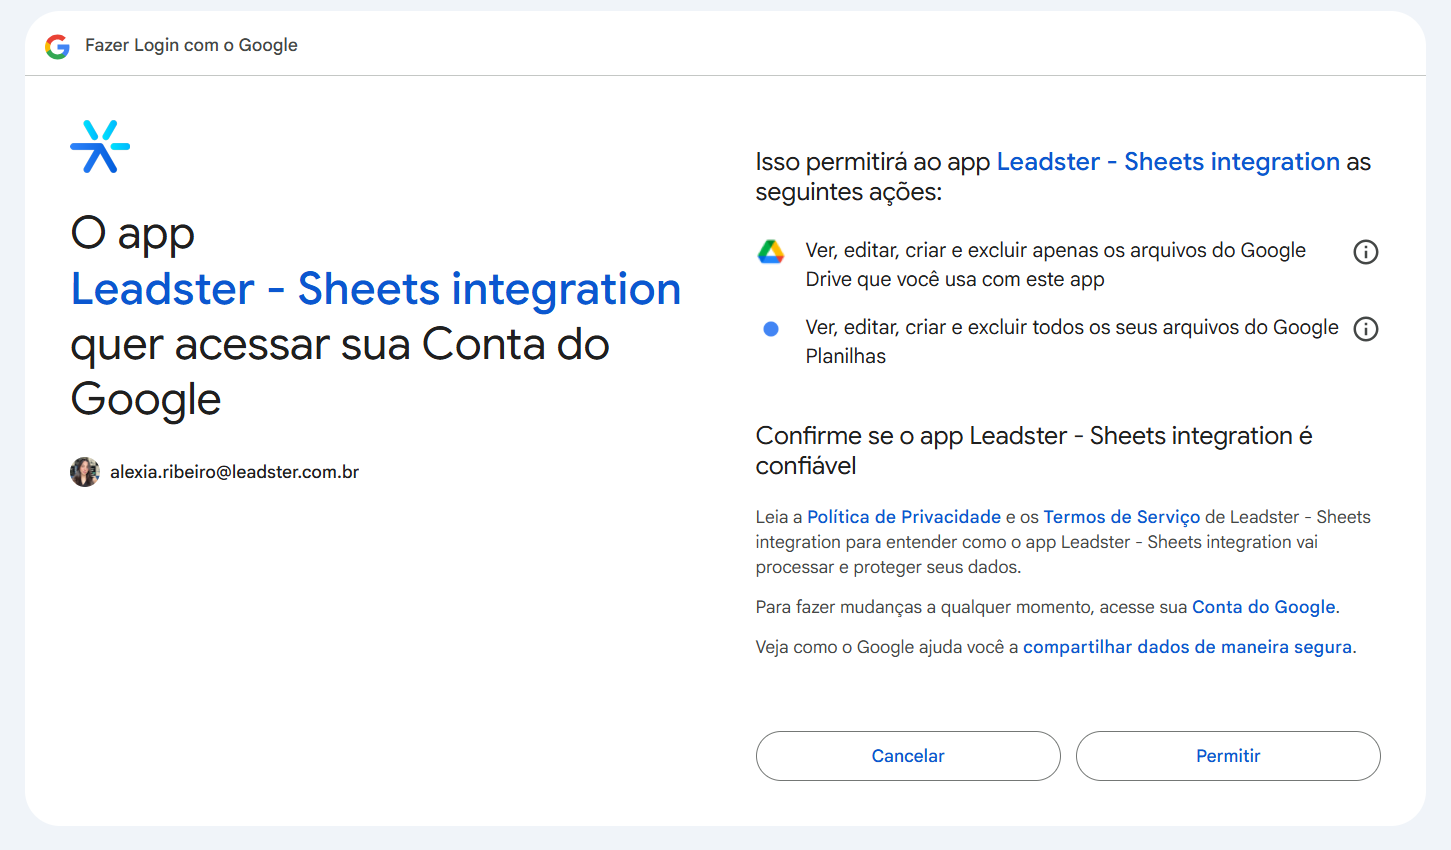Click the Google logo icon in header
Viewport: 1451px width, 850px height.
point(57,46)
